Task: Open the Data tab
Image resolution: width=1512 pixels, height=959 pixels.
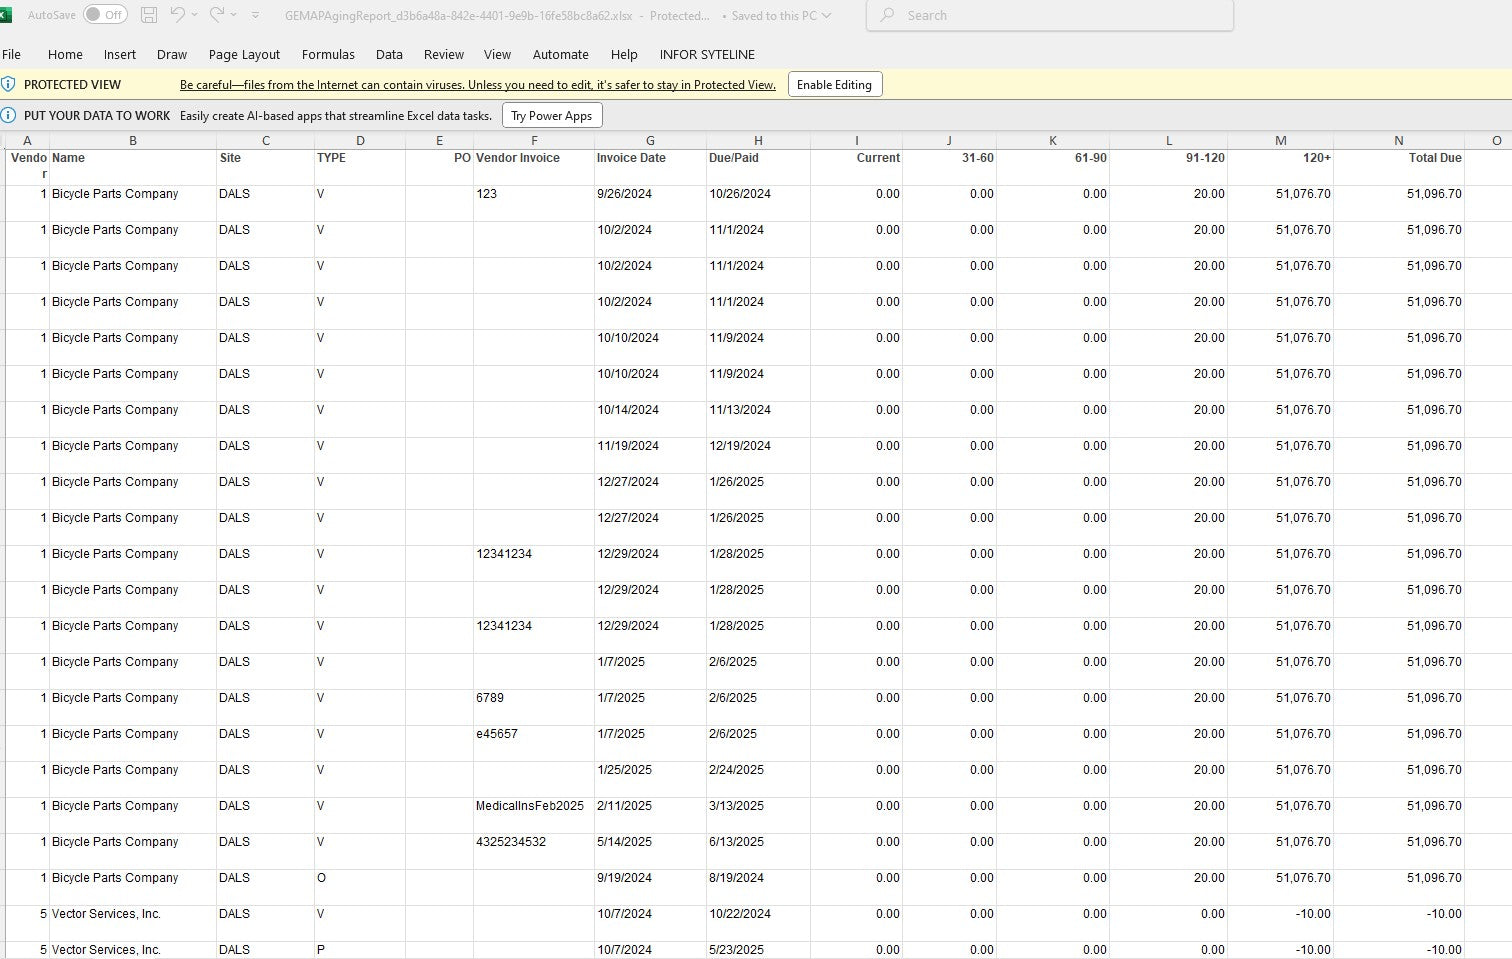Action: pyautogui.click(x=389, y=55)
